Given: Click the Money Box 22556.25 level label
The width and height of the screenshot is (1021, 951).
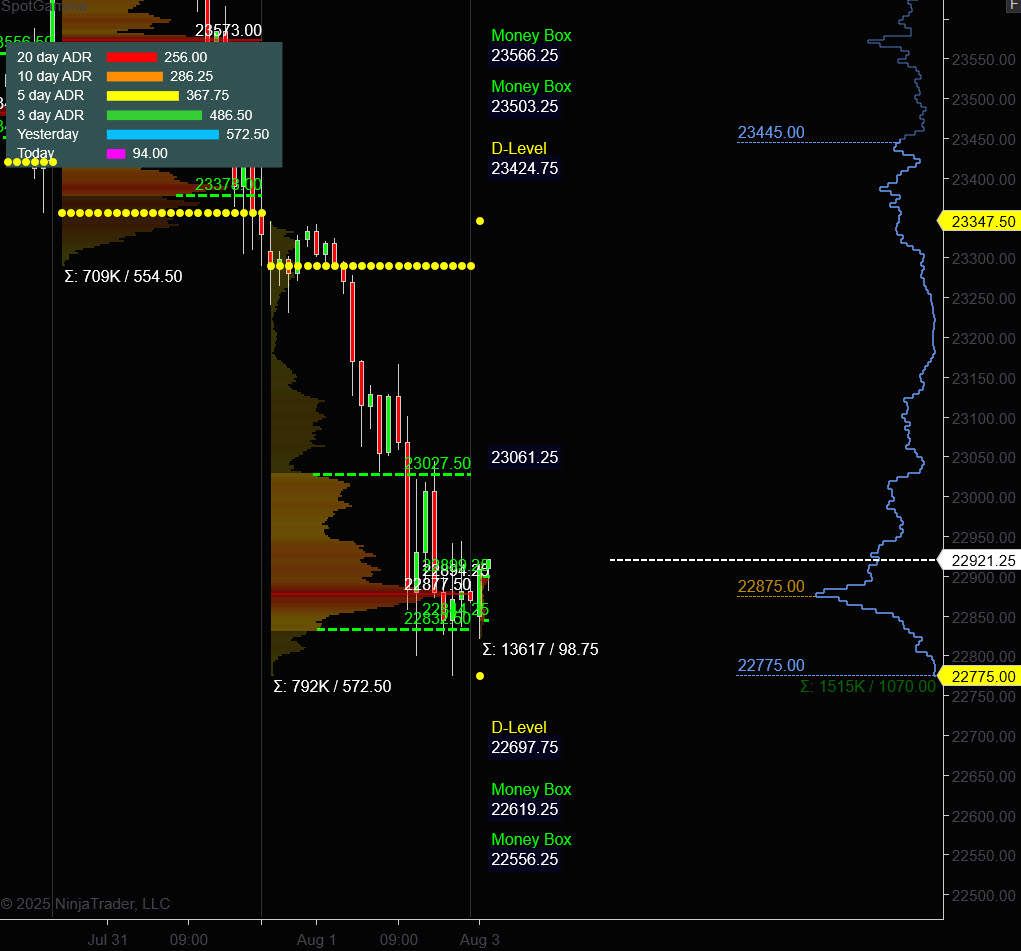Looking at the screenshot, I should [531, 850].
